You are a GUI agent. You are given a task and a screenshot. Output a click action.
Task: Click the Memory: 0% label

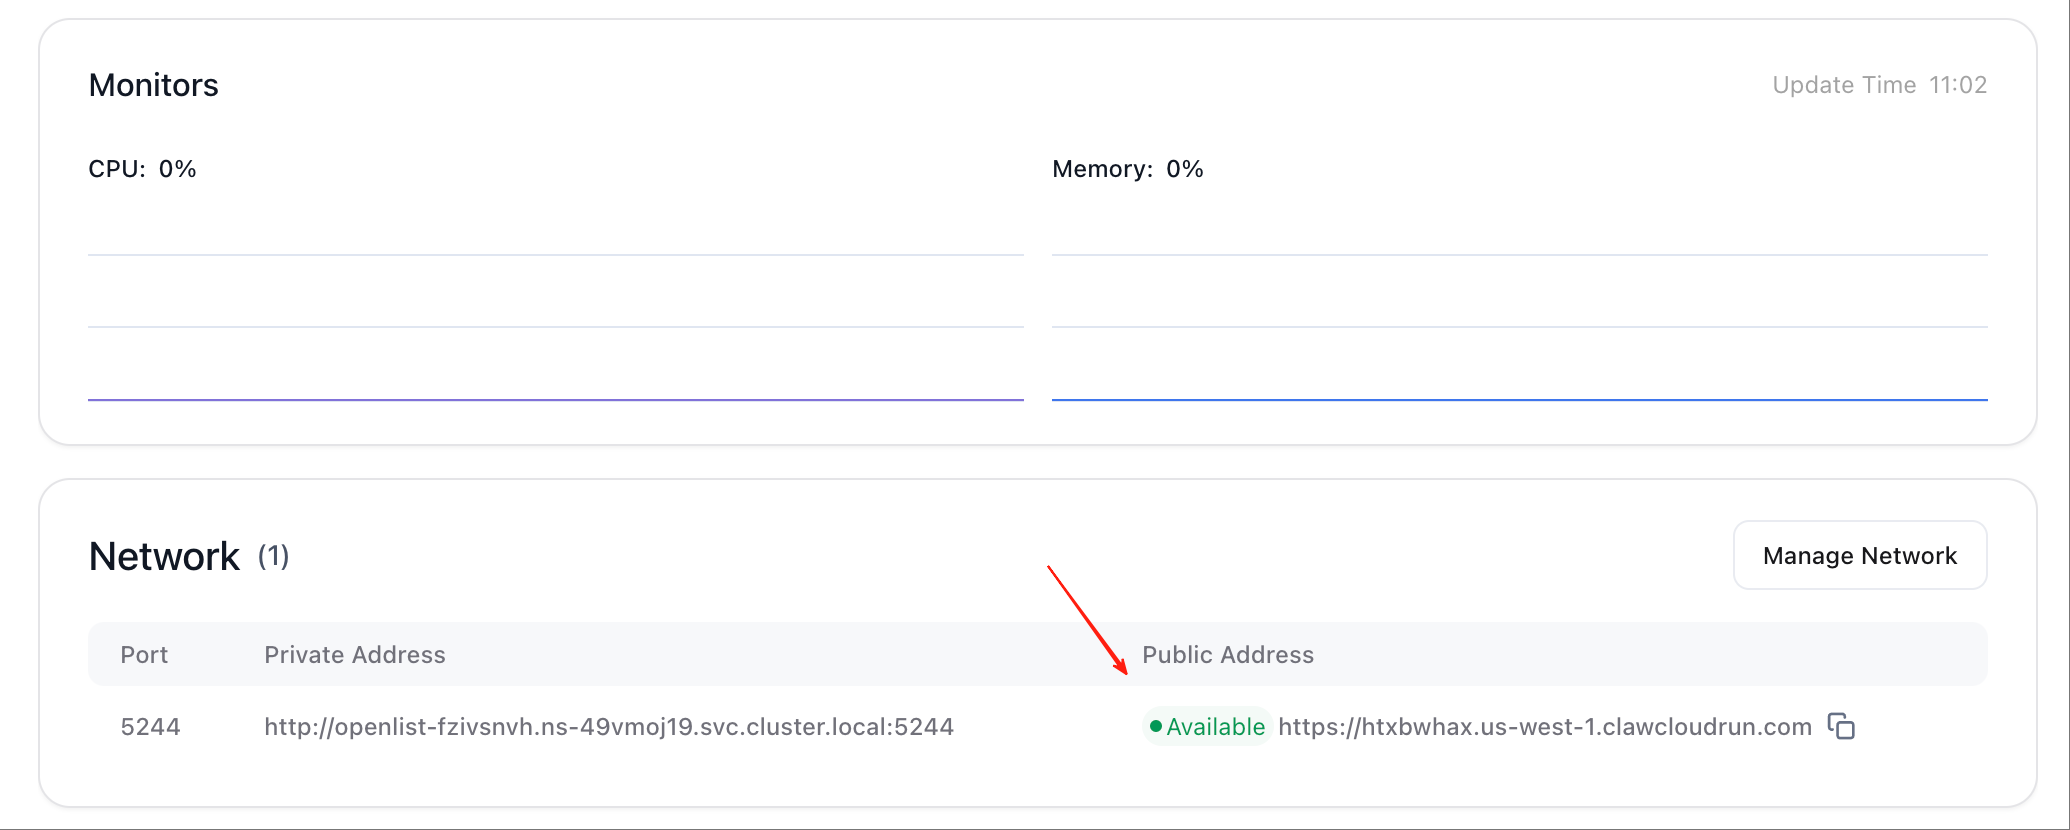tap(1127, 169)
